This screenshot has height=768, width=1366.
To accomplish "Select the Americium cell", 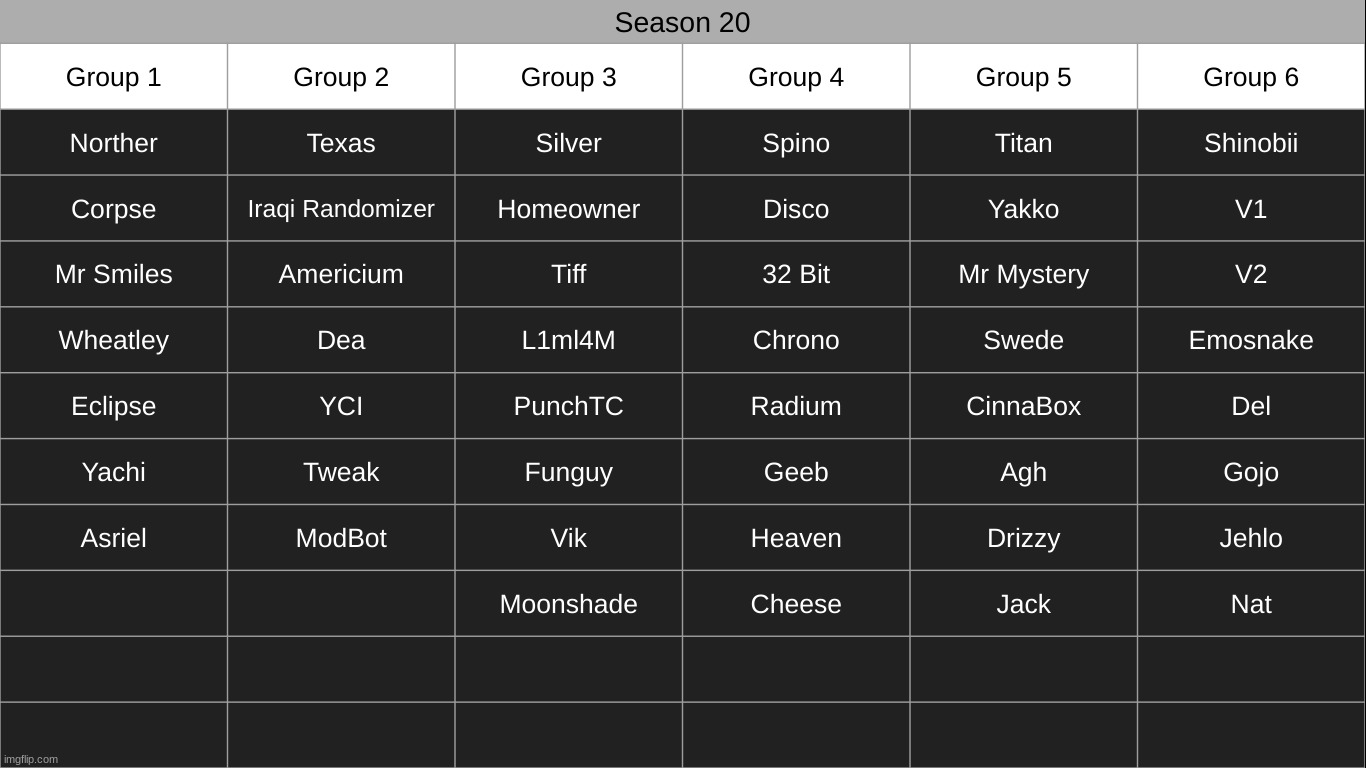I will point(341,274).
